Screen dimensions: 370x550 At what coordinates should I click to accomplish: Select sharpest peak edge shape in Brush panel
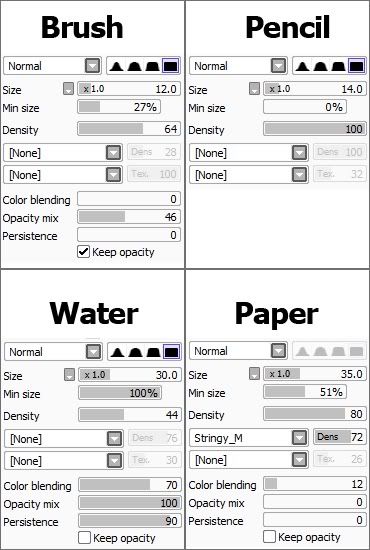[x=116, y=66]
